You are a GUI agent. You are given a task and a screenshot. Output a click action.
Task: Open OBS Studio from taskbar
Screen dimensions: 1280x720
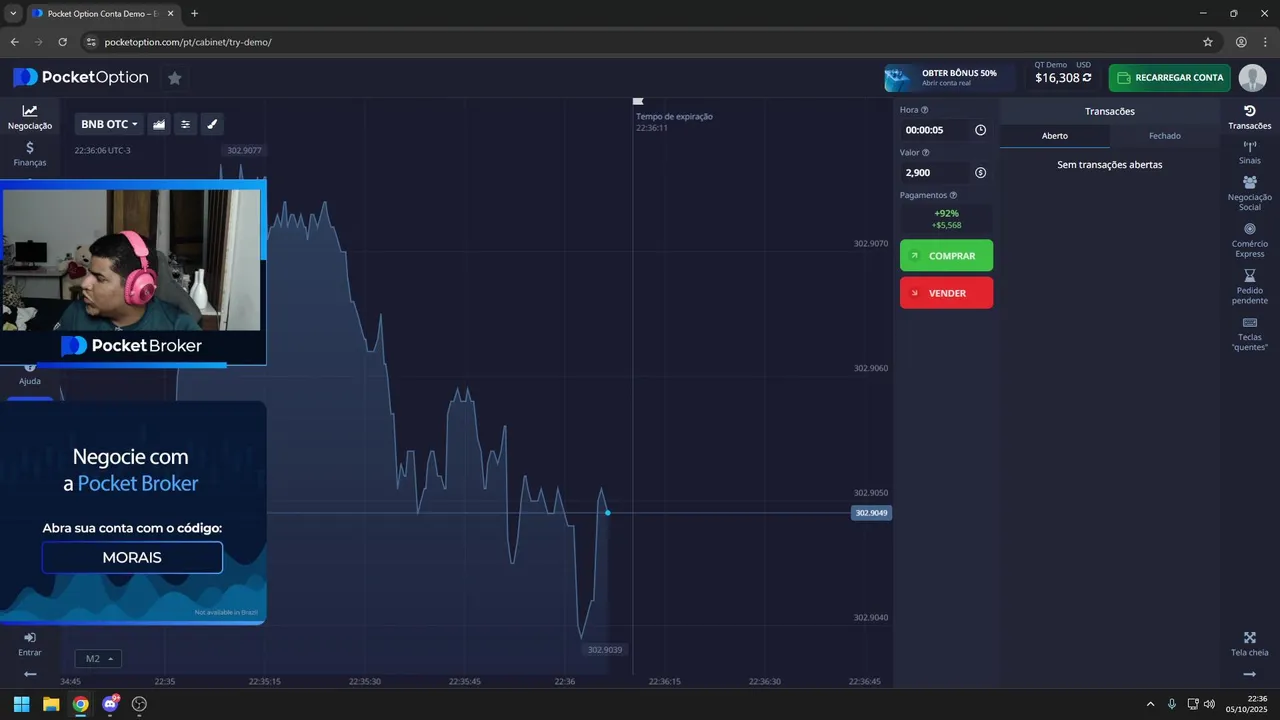(139, 704)
